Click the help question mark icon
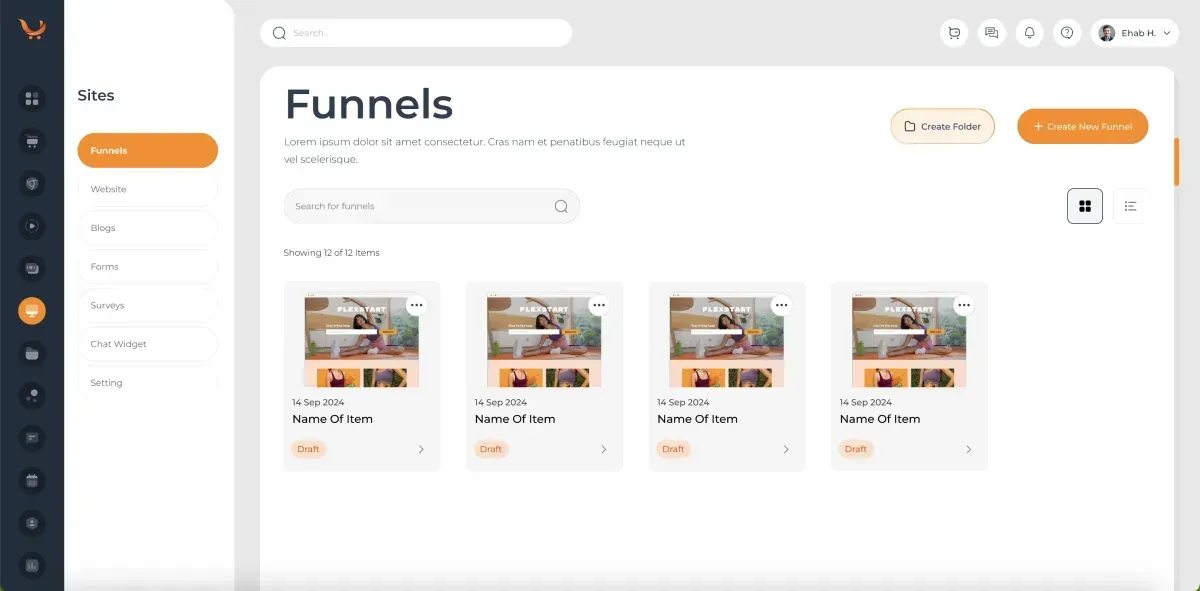 coord(1067,33)
